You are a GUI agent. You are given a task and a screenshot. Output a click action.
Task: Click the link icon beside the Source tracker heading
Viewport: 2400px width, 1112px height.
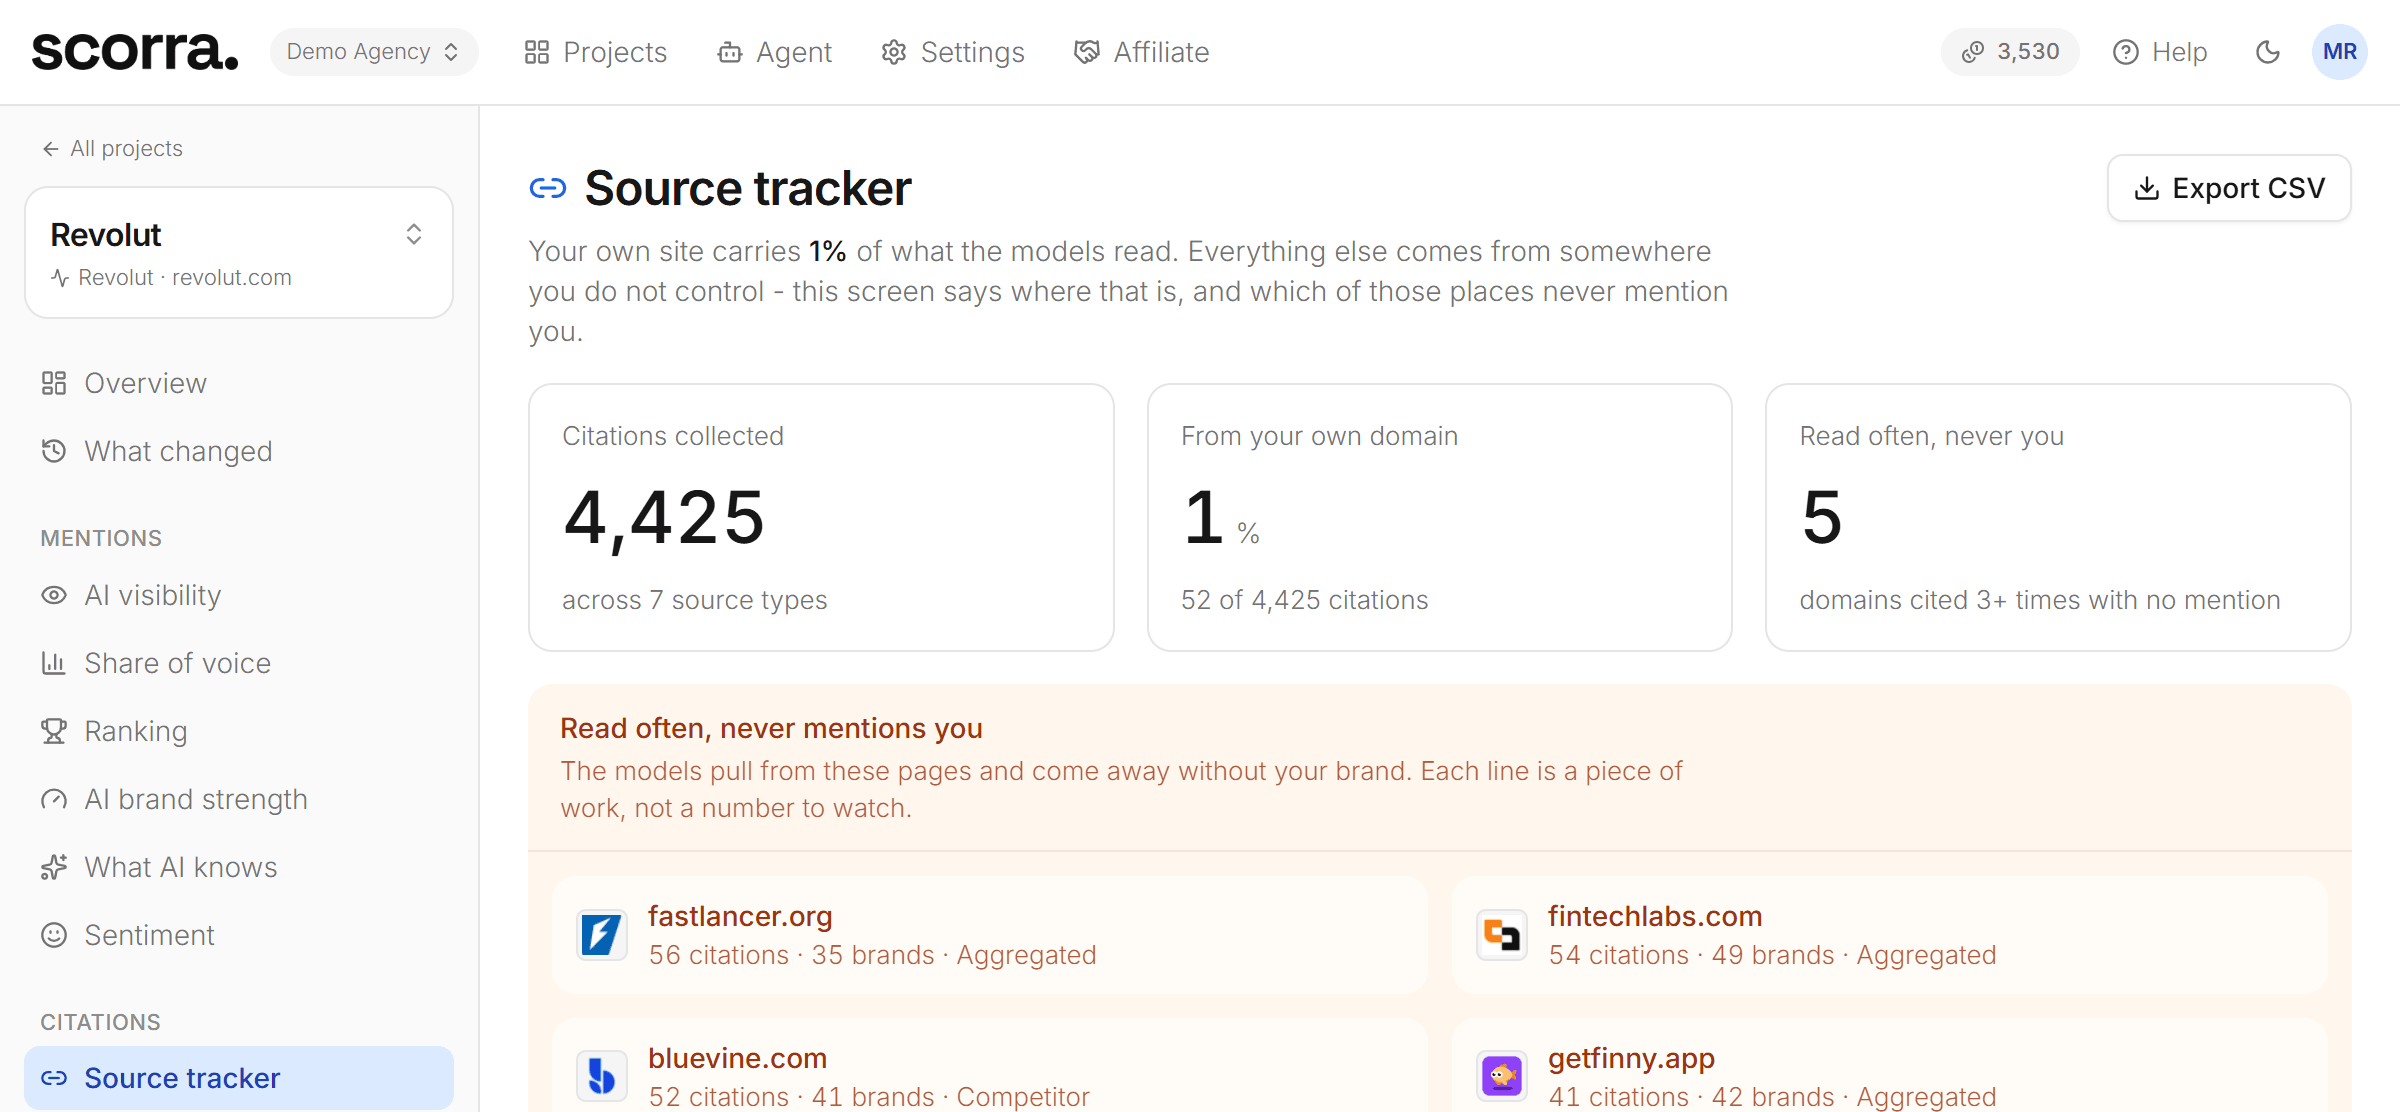[548, 188]
